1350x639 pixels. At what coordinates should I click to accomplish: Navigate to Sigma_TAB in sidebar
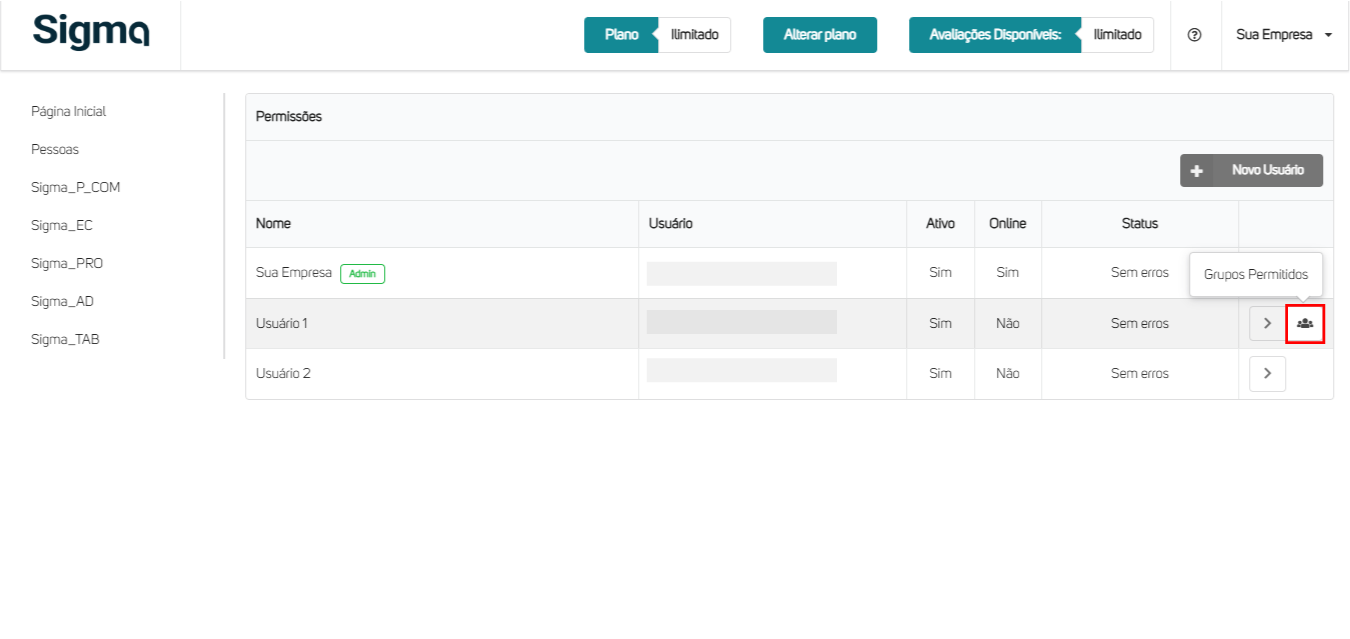tap(65, 339)
